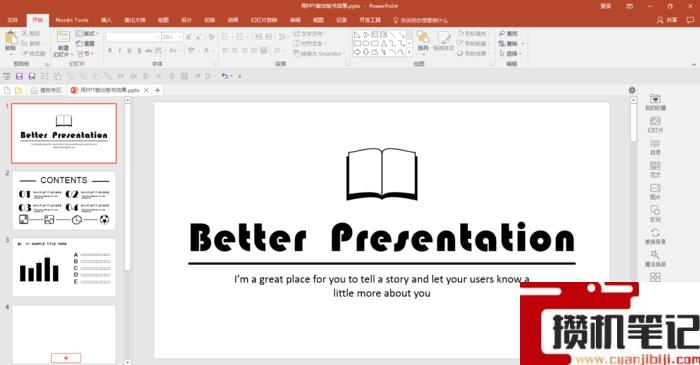
Task: Expand the shapes gallery more arrow
Action: point(409,52)
